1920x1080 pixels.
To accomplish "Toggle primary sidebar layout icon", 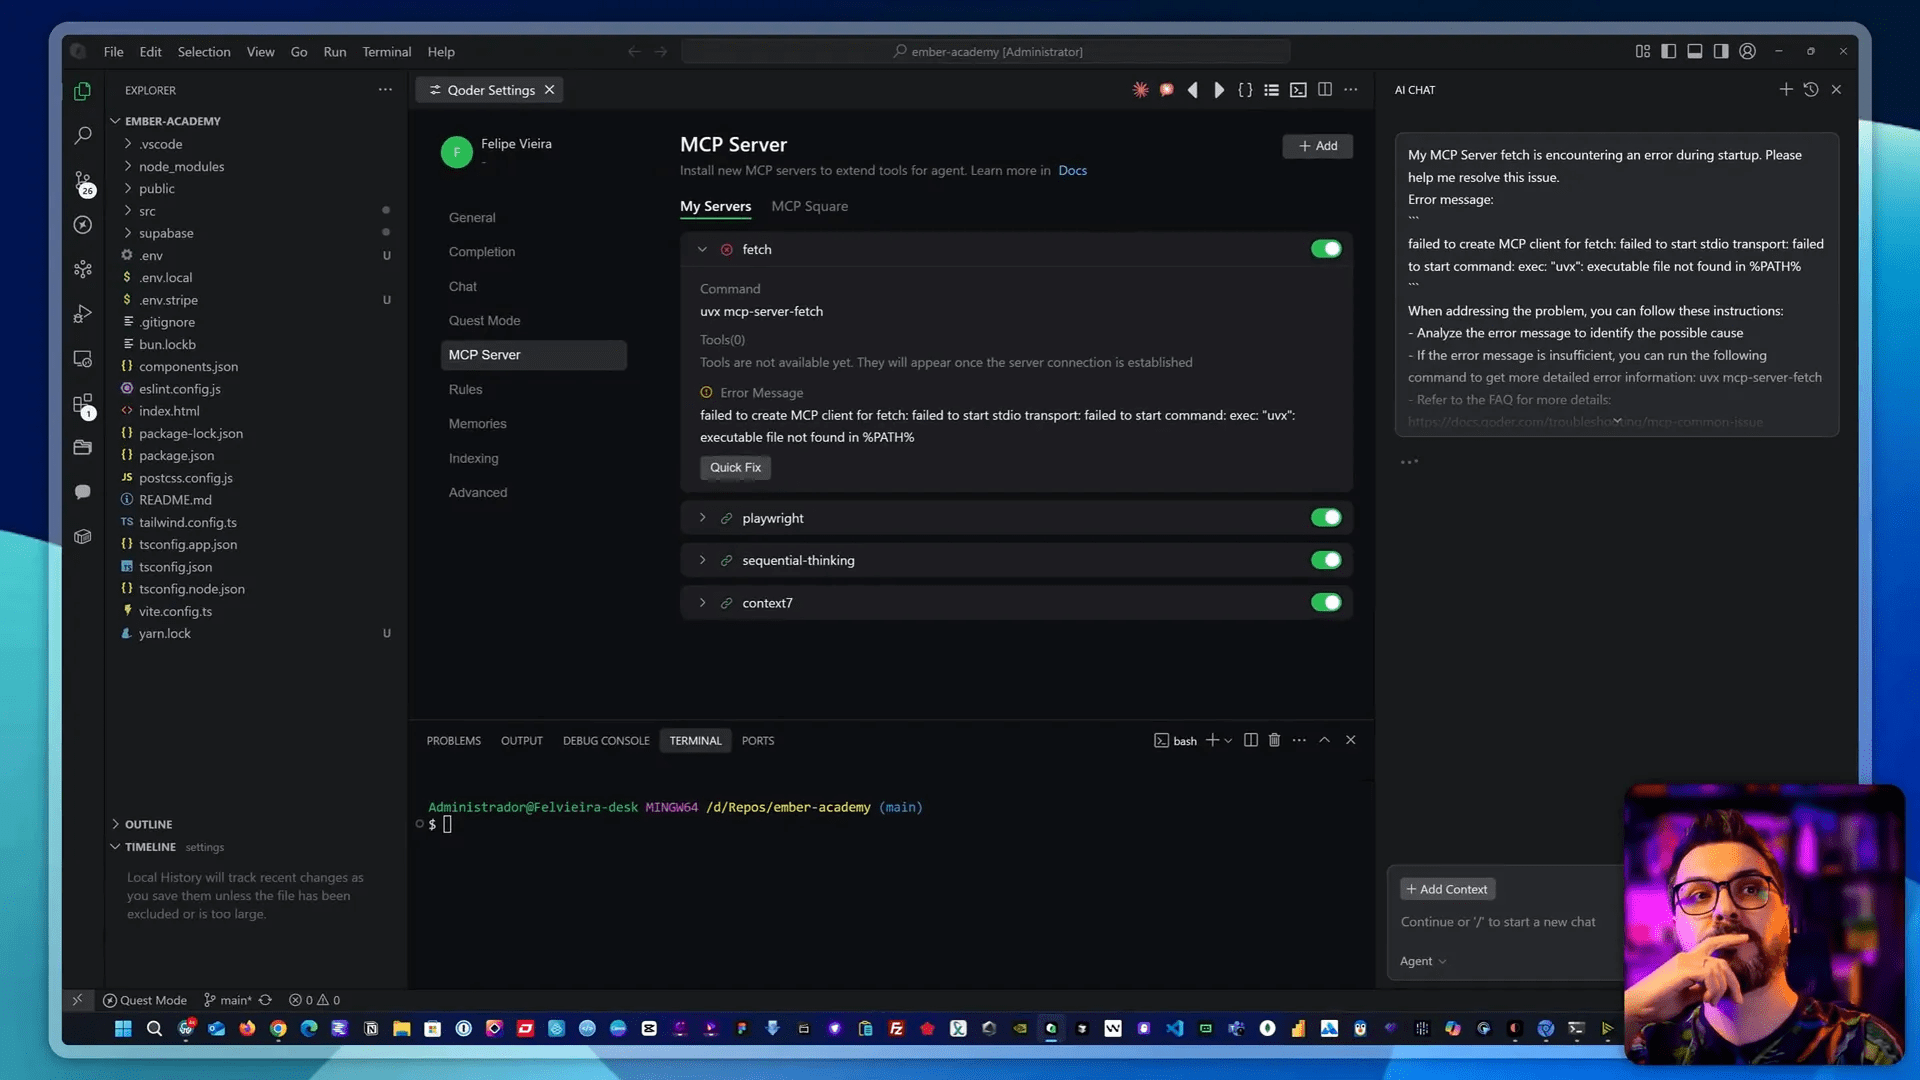I will pos(1669,51).
